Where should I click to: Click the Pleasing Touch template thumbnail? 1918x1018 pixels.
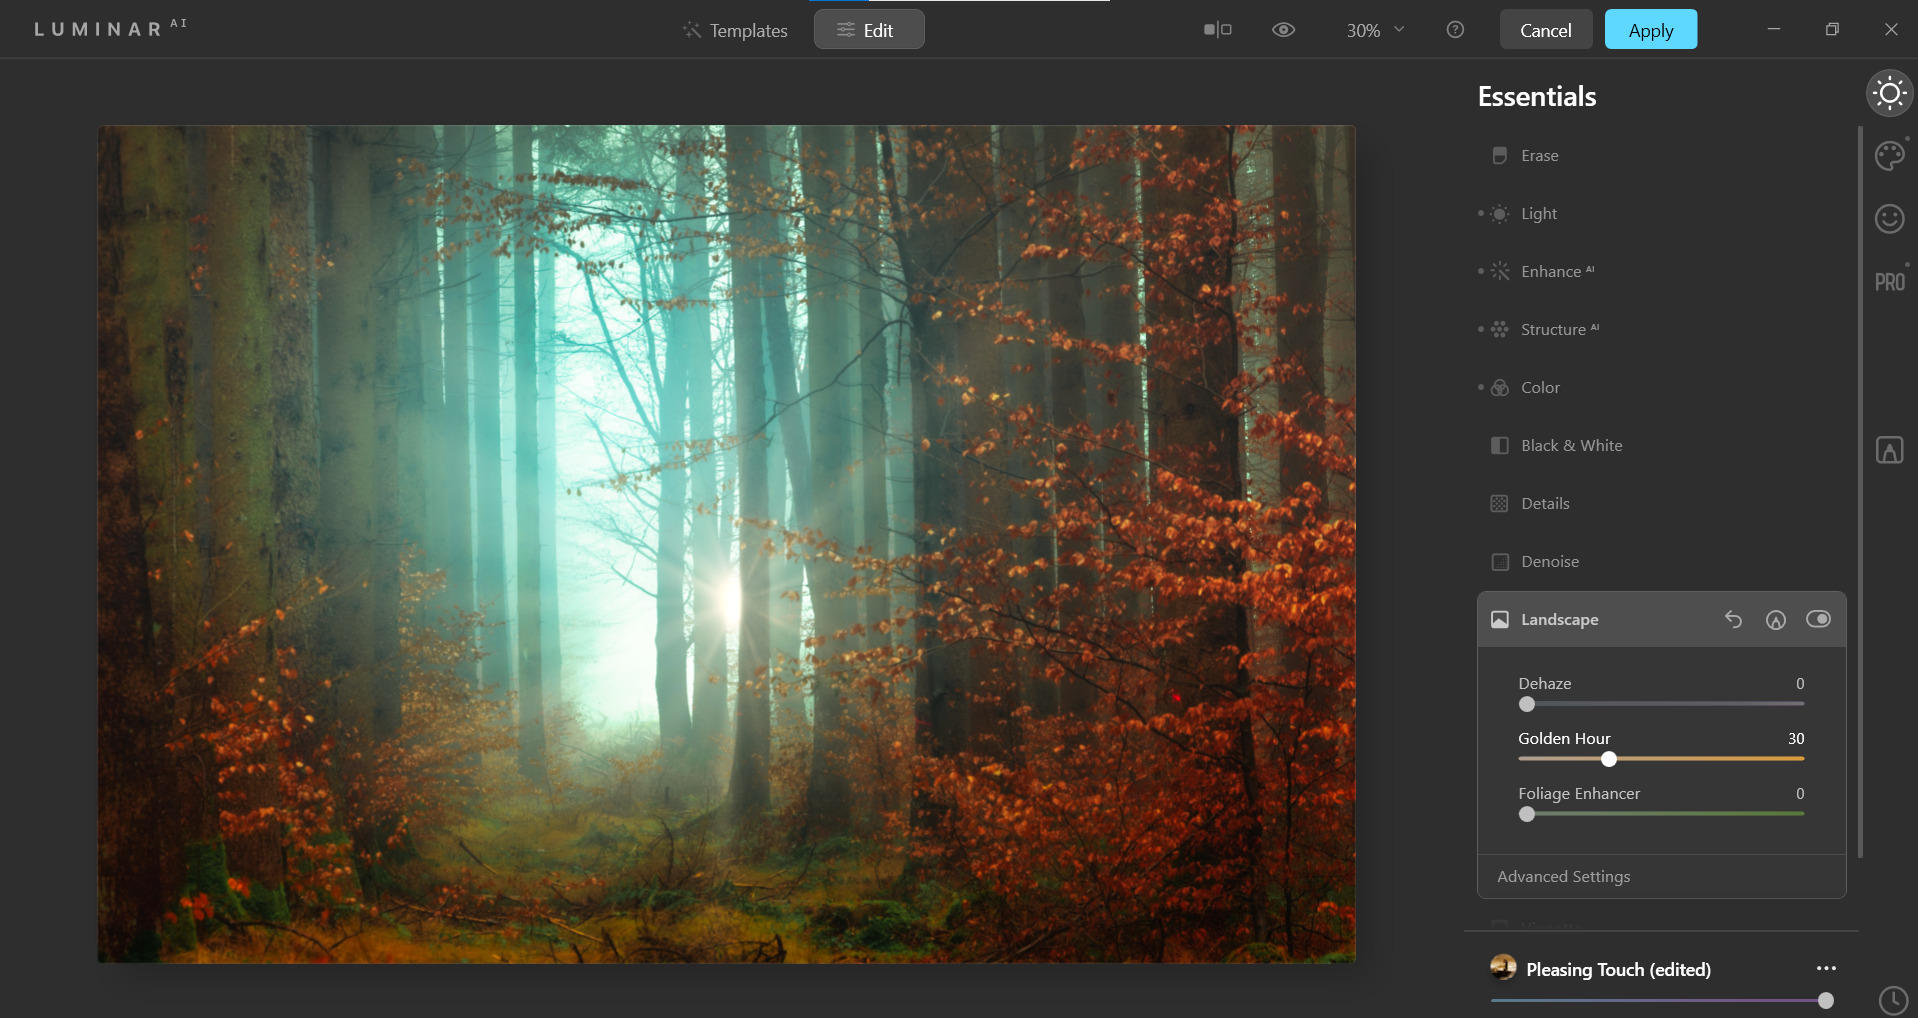[1503, 967]
